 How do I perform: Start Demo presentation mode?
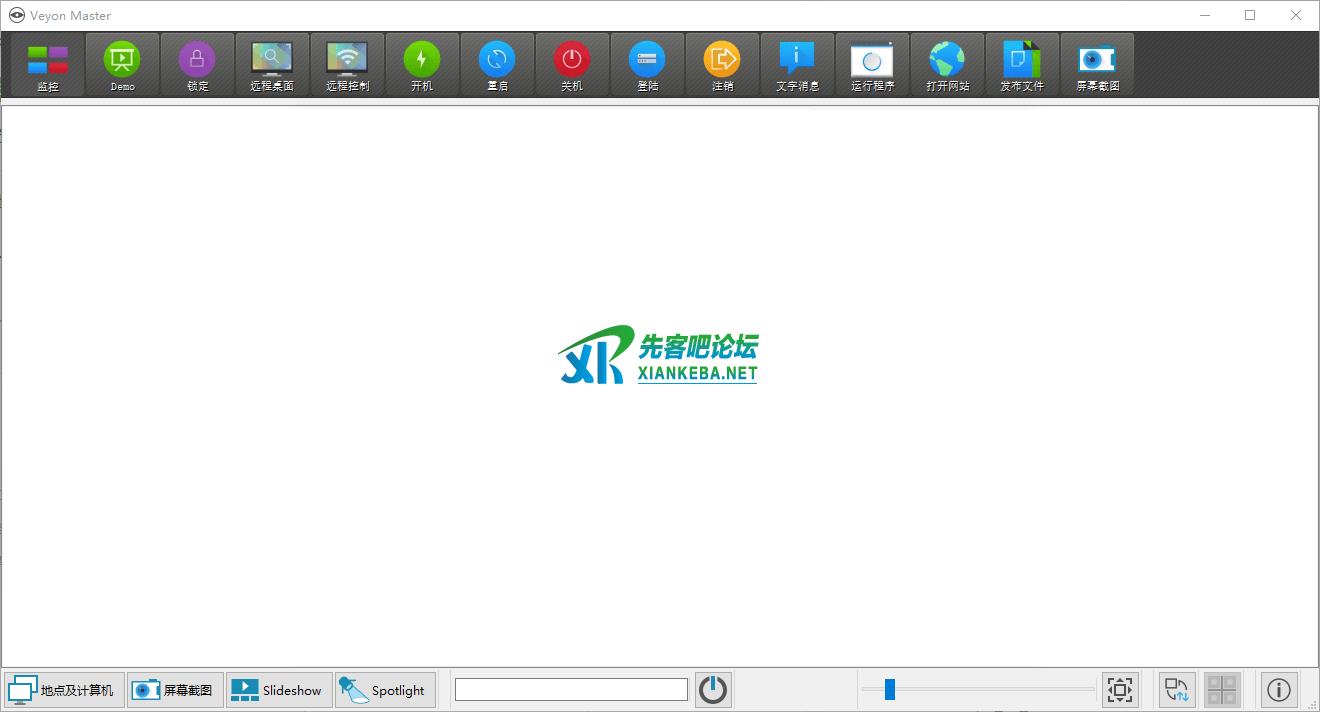tap(122, 65)
